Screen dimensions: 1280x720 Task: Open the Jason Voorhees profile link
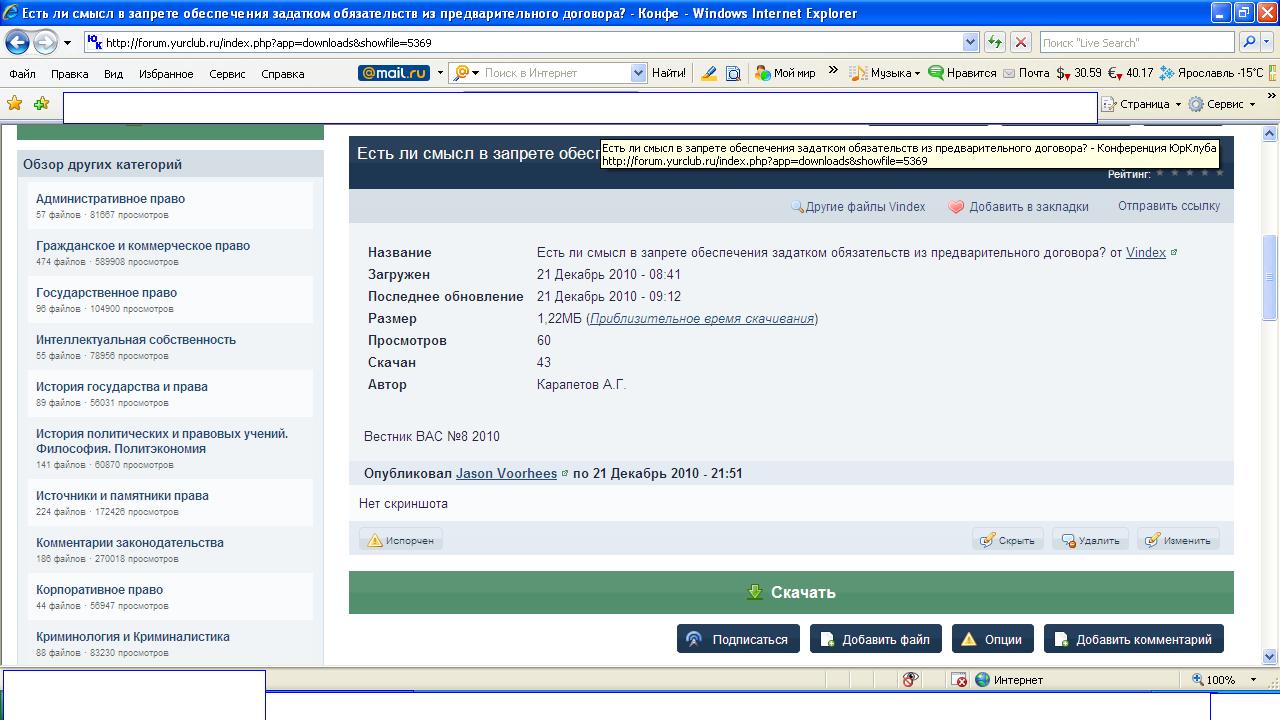pyautogui.click(x=506, y=473)
